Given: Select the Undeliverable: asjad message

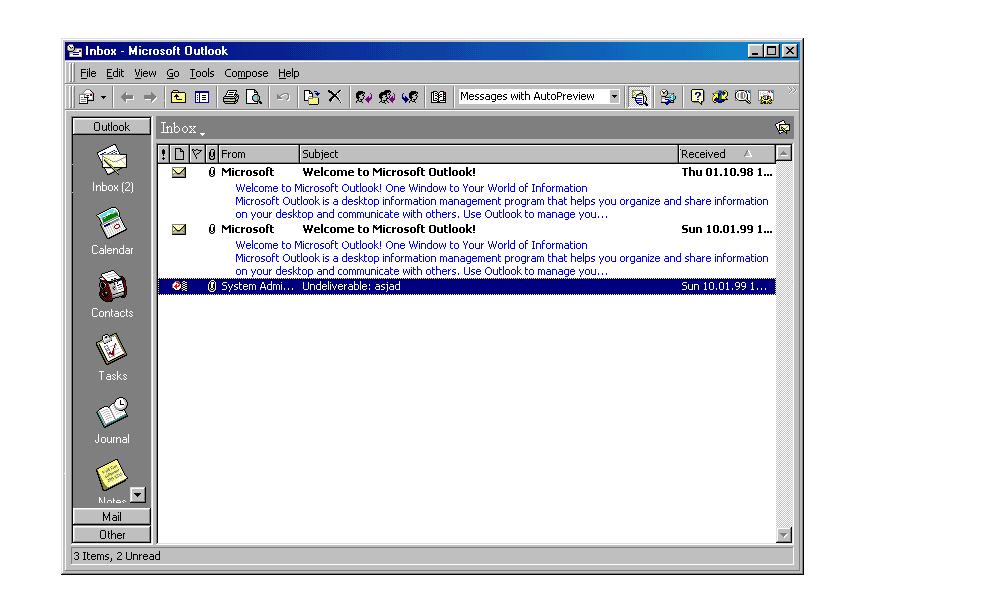Looking at the screenshot, I should (467, 286).
